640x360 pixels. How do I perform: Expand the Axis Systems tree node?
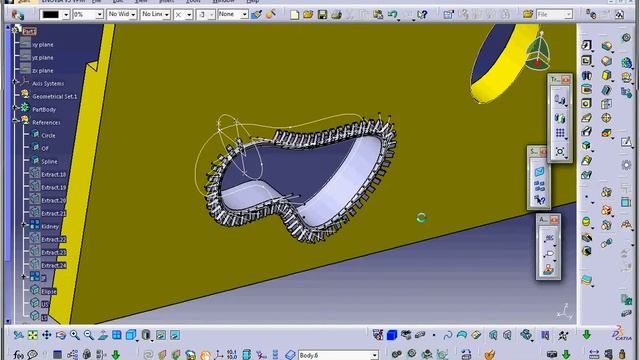16,82
